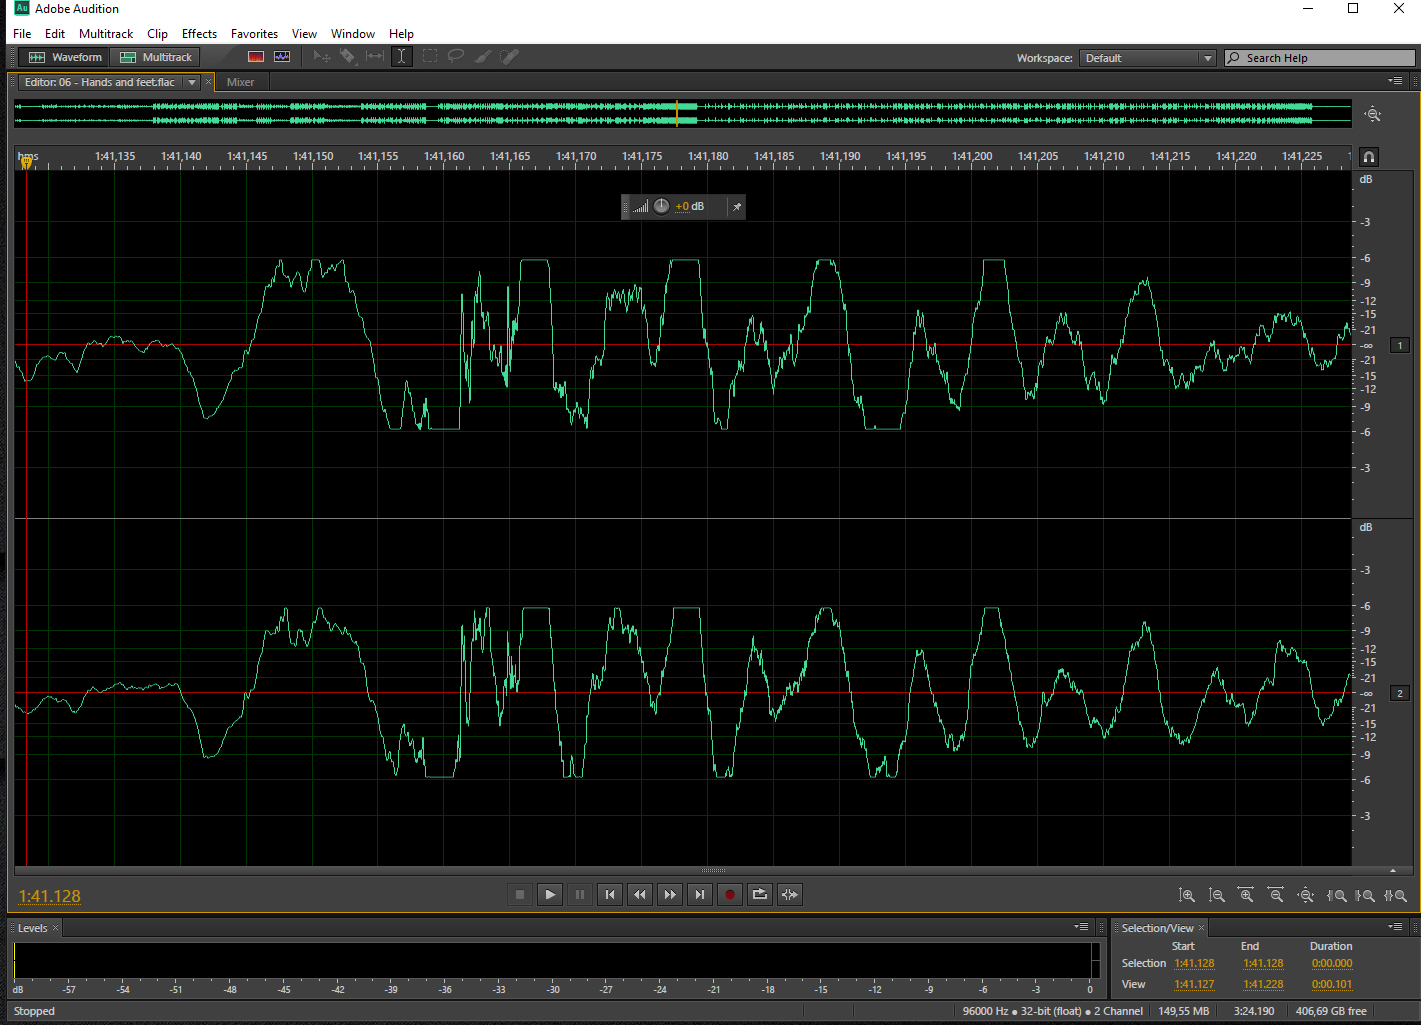Click zoom navigator icon beside overview waveform
The height and width of the screenshot is (1025, 1421).
(x=1373, y=115)
